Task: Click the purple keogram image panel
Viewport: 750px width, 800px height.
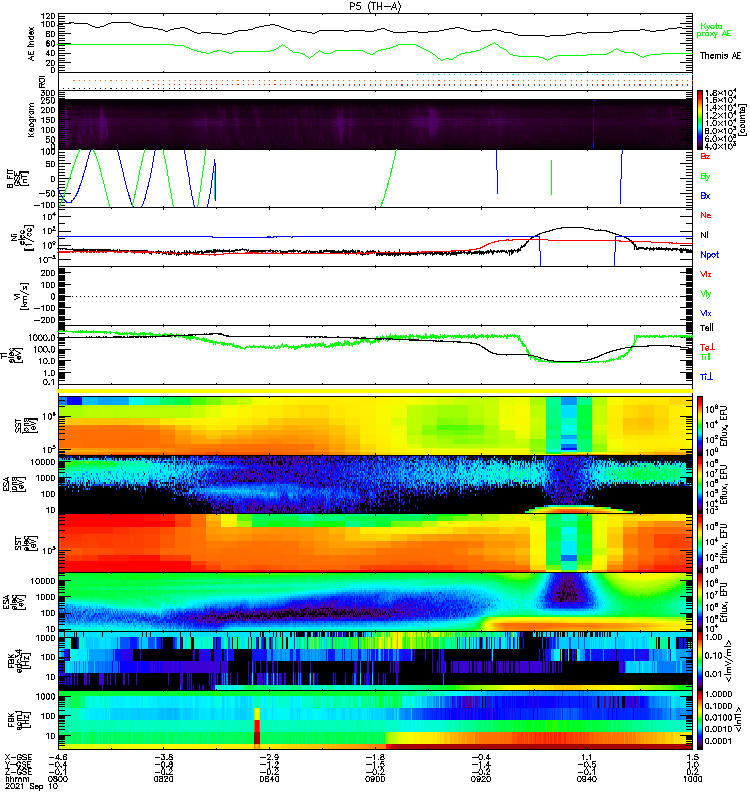Action: point(375,124)
